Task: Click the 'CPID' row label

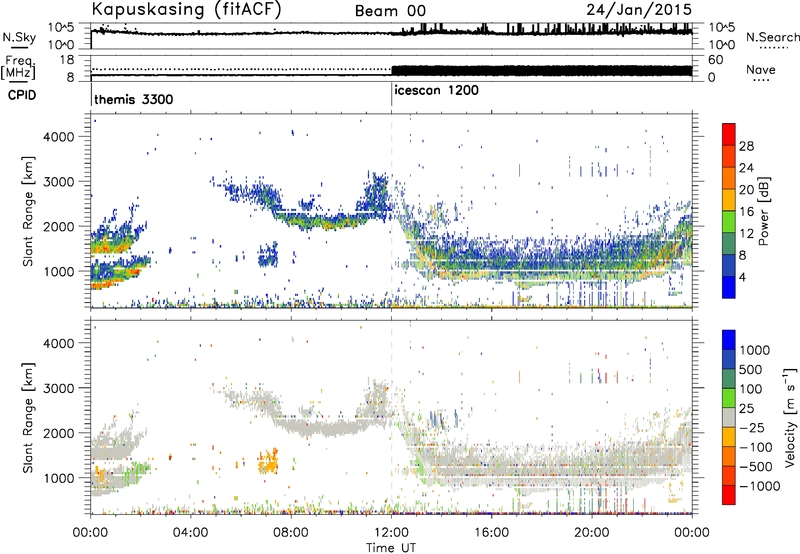Action: (x=22, y=95)
